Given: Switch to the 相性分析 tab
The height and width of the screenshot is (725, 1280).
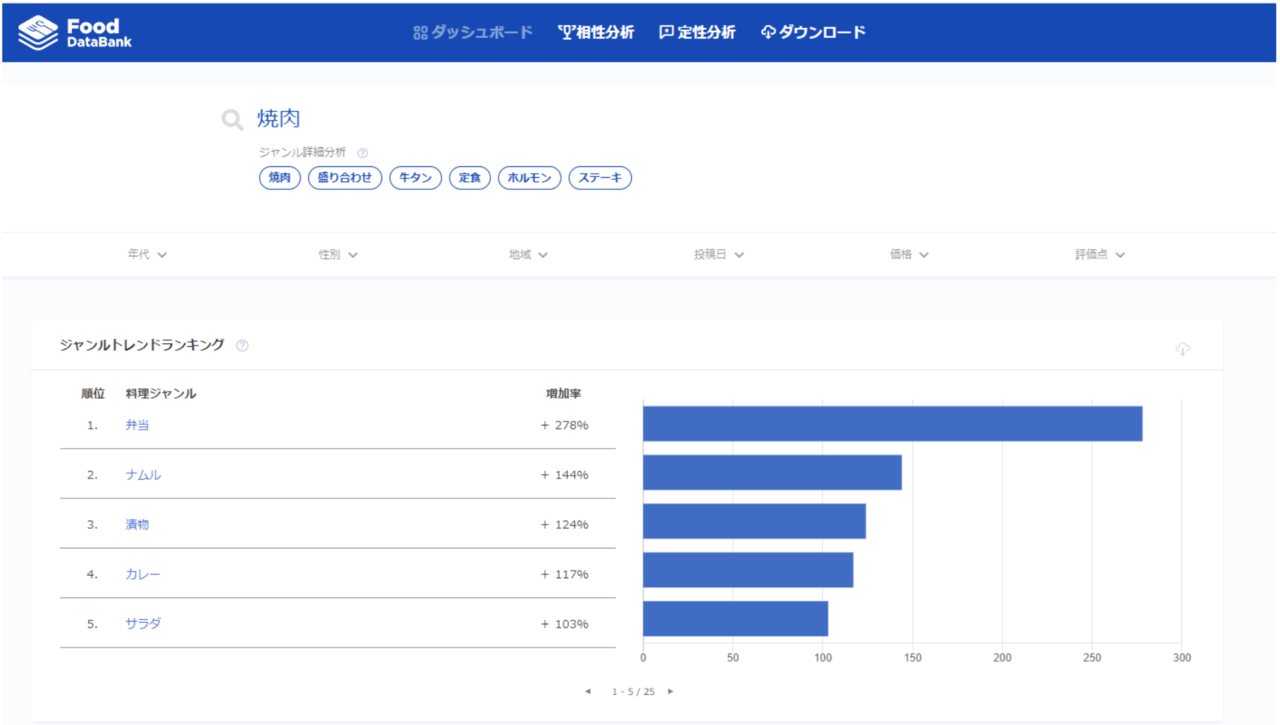Looking at the screenshot, I should (596, 32).
